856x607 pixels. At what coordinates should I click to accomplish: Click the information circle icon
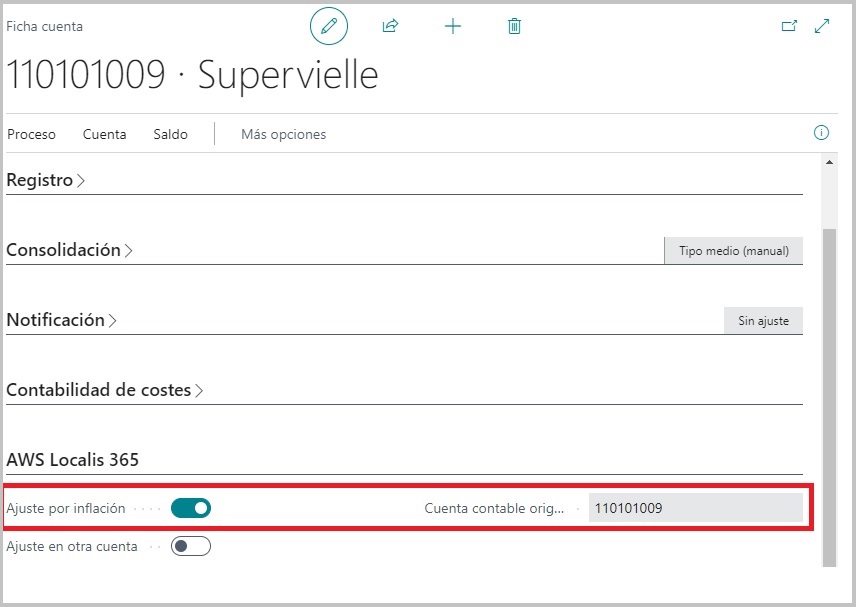point(821,133)
